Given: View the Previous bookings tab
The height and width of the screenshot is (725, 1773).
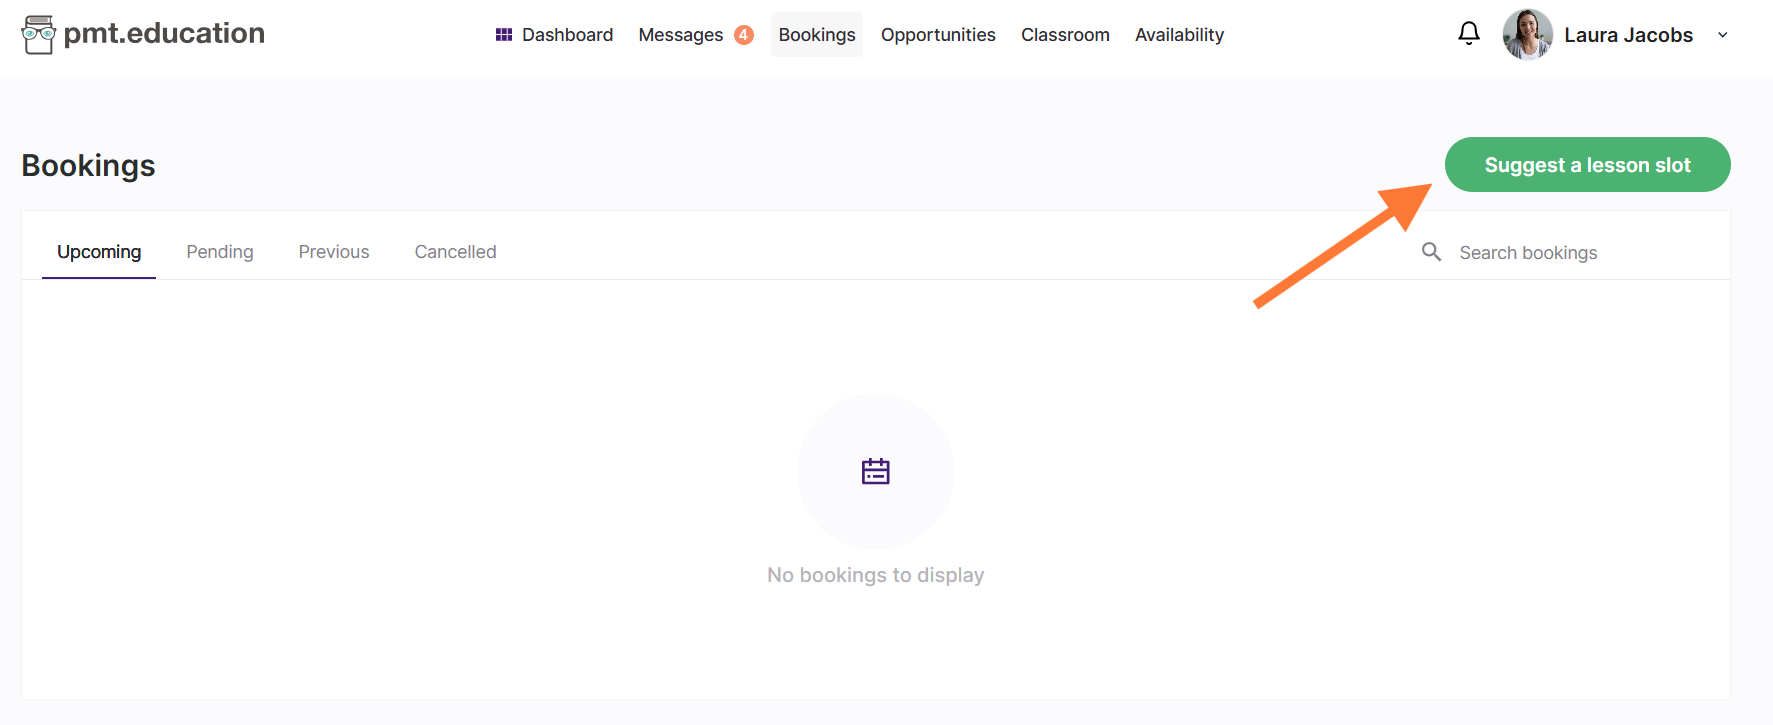Looking at the screenshot, I should (x=333, y=252).
